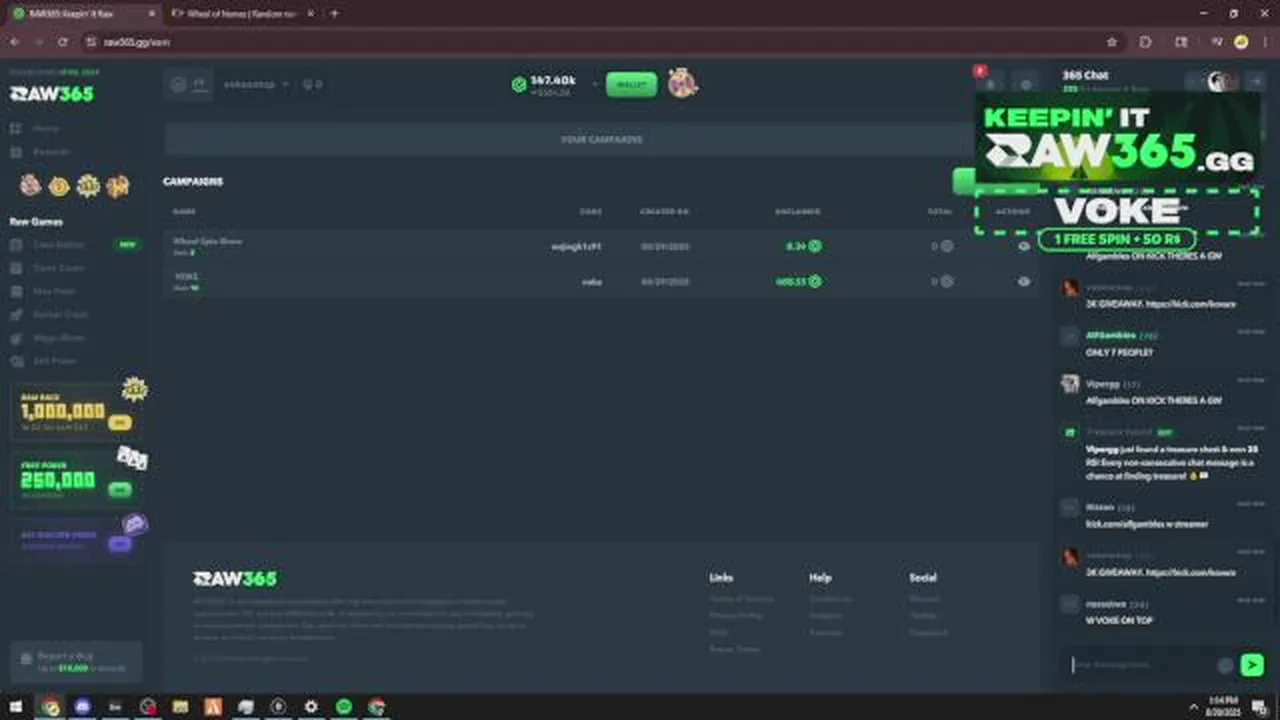
Task: Click the right icon of header toggle group
Action: [x=200, y=85]
